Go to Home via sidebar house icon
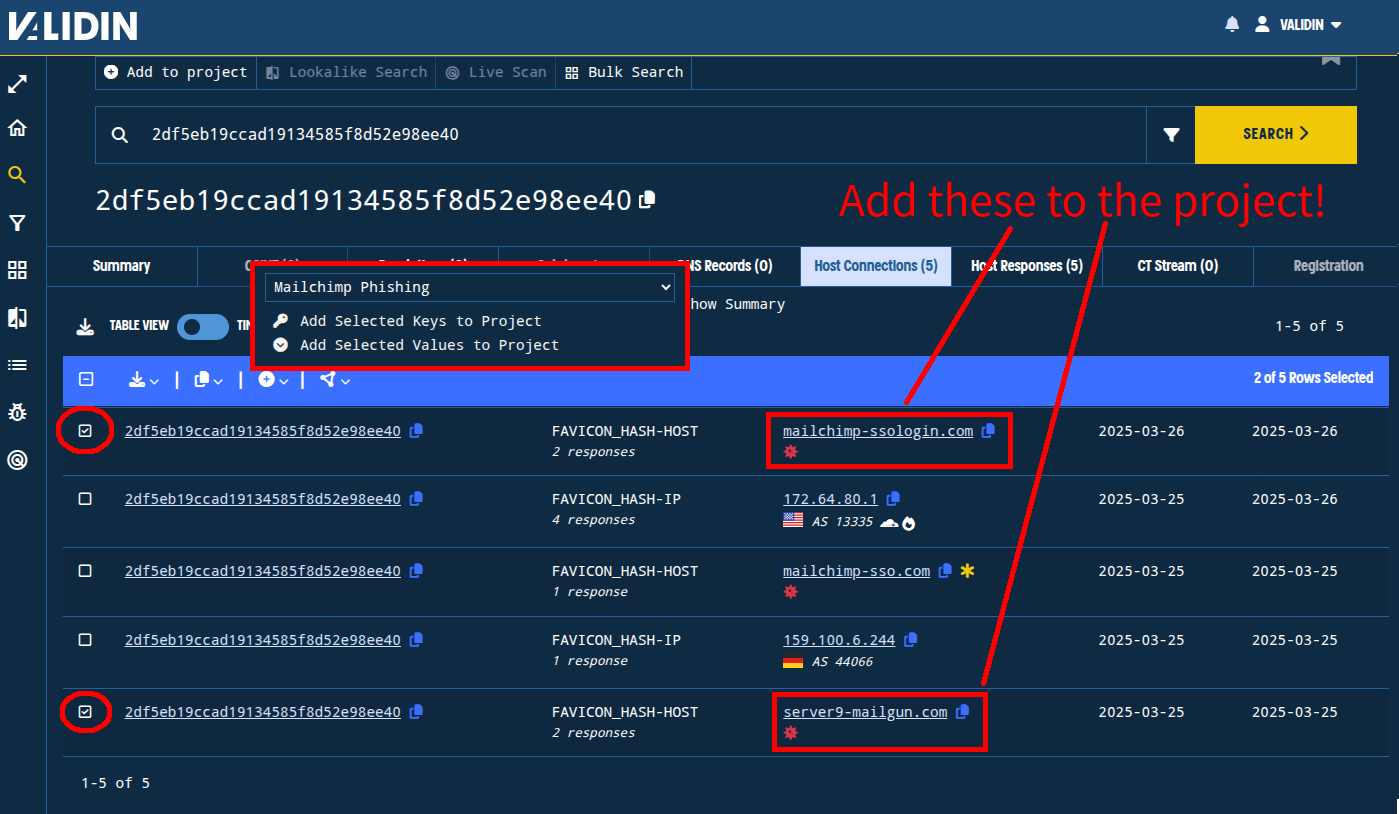Screen dimensions: 1399x814 click(17, 128)
